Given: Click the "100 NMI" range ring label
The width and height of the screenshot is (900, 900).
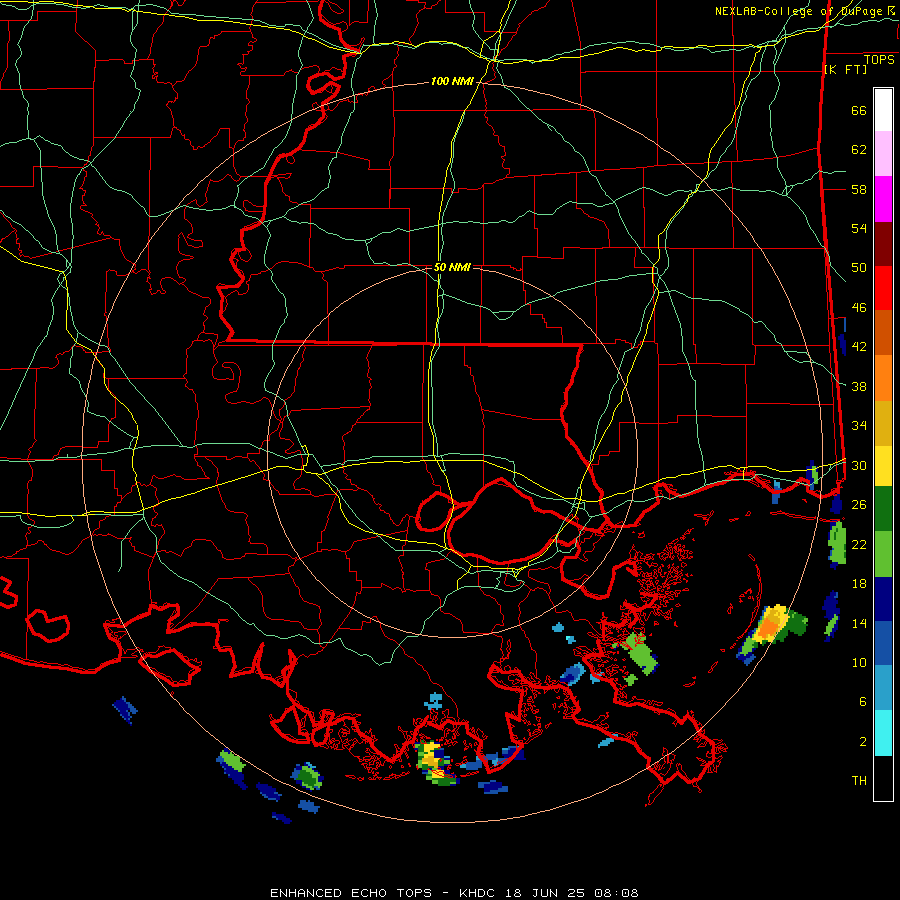Looking at the screenshot, I should point(452,82).
